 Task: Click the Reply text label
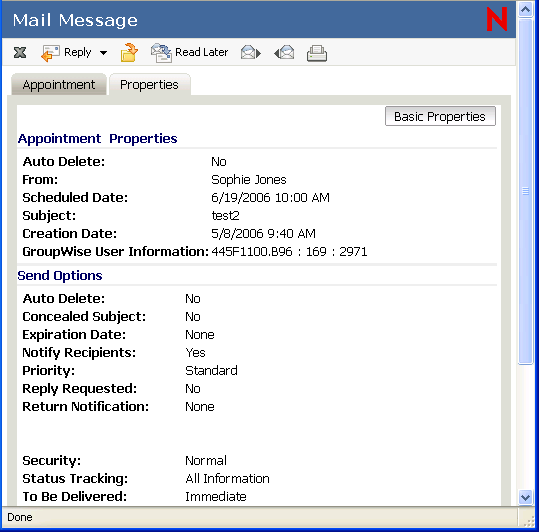click(x=78, y=52)
